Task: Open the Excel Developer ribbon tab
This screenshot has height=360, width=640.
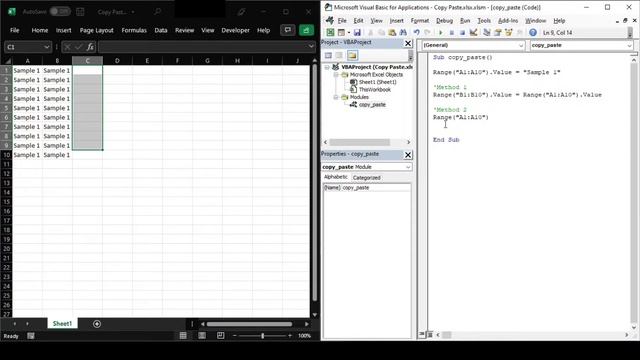Action: pyautogui.click(x=236, y=30)
